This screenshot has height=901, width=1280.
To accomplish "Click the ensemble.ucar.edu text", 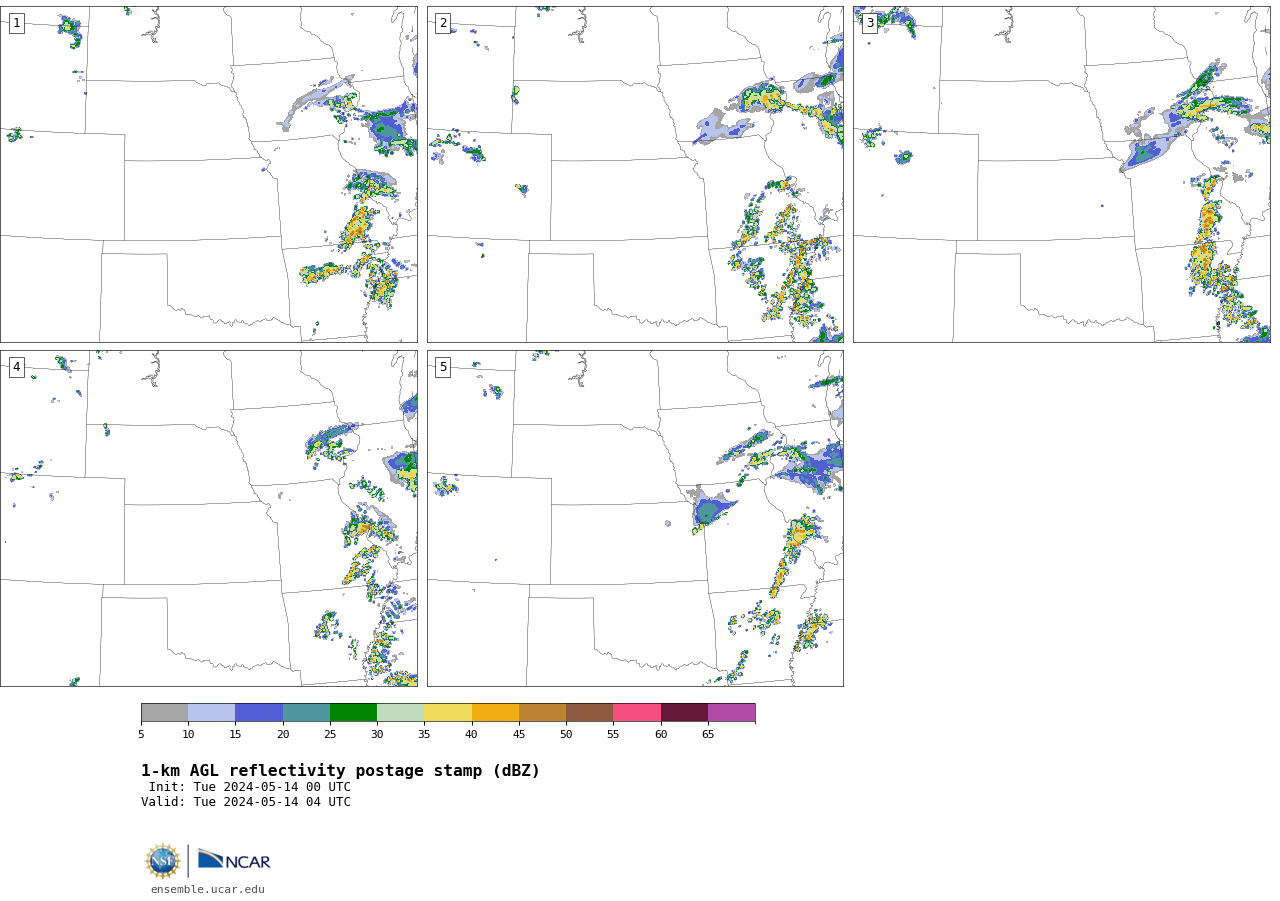I will [x=208, y=889].
